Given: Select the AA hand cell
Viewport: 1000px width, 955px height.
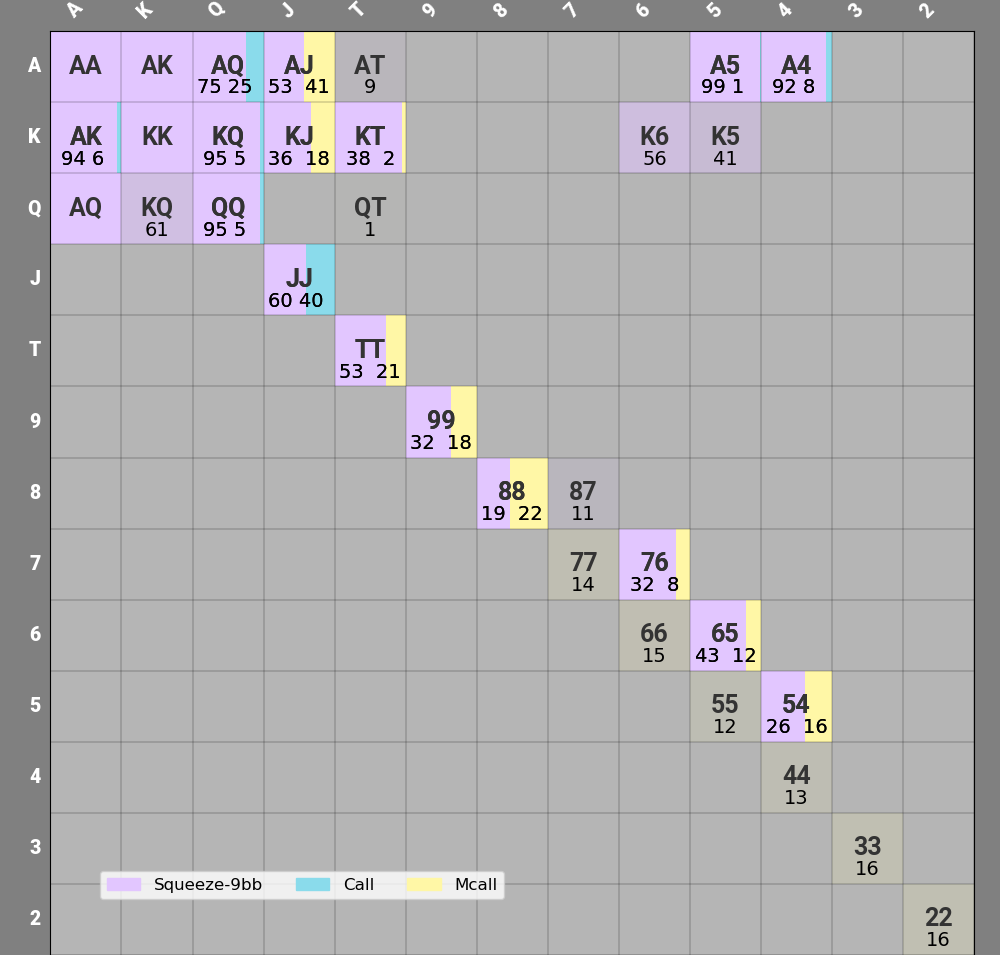Looking at the screenshot, I should point(86,67).
